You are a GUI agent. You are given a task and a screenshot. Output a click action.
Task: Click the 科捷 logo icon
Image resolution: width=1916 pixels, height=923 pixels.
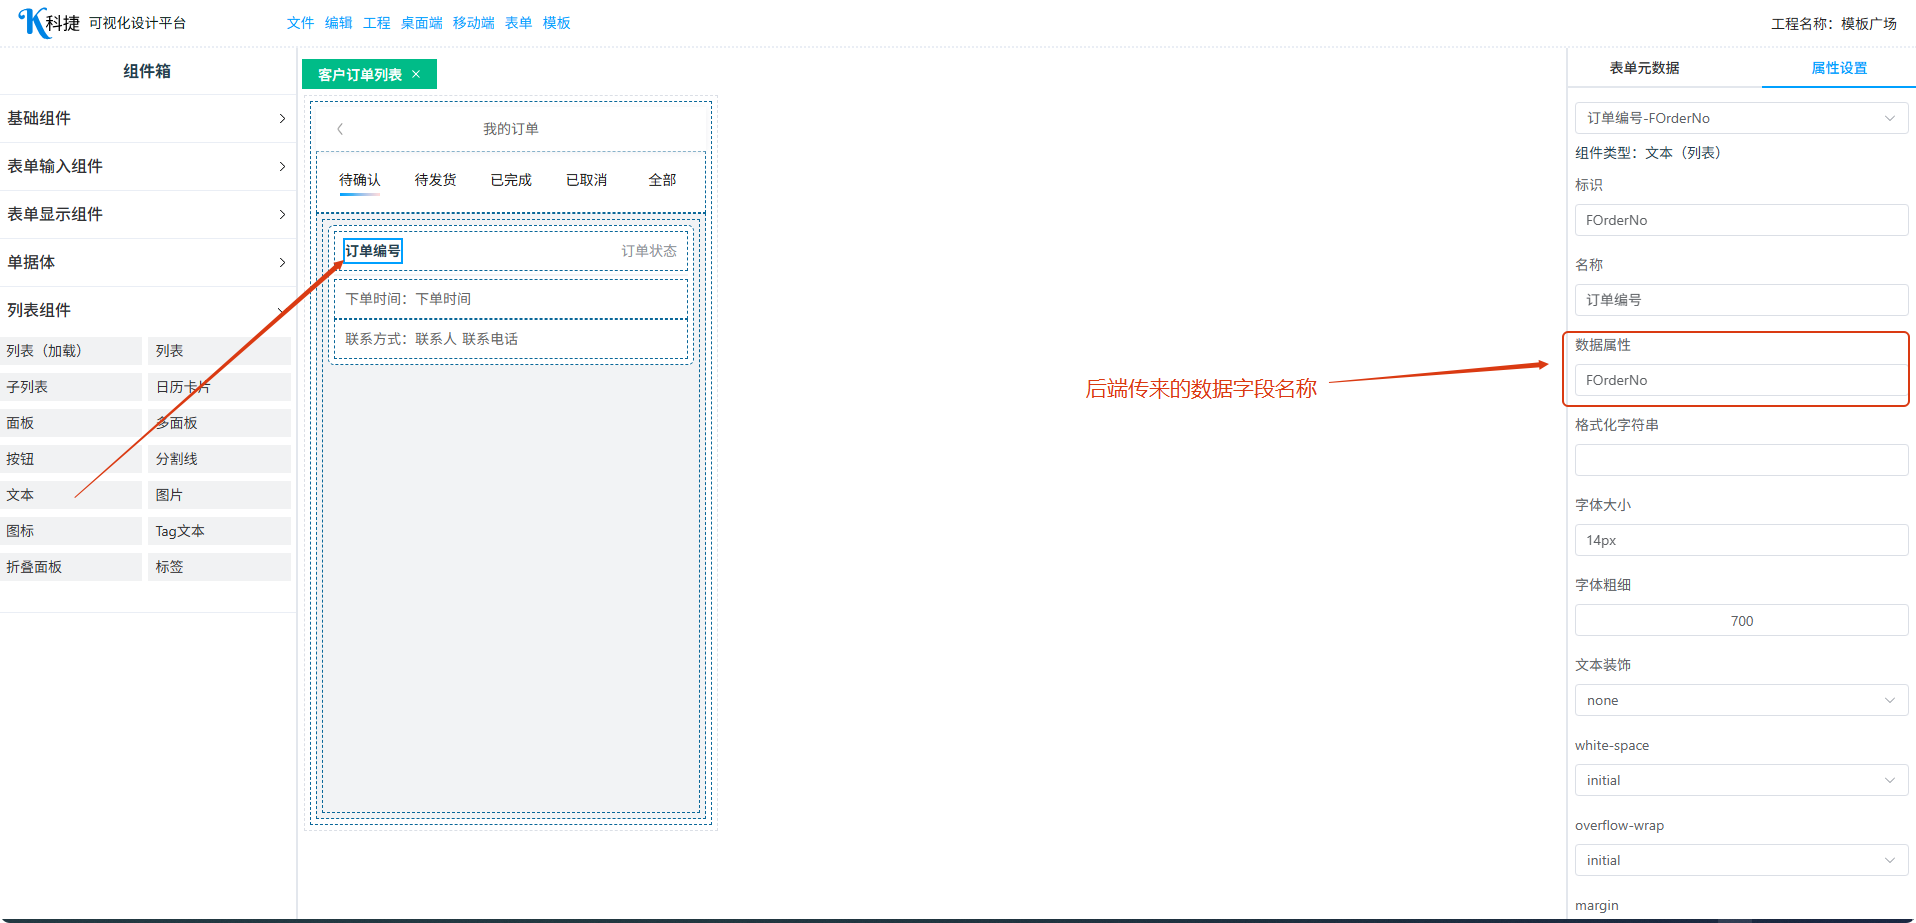(x=34, y=22)
